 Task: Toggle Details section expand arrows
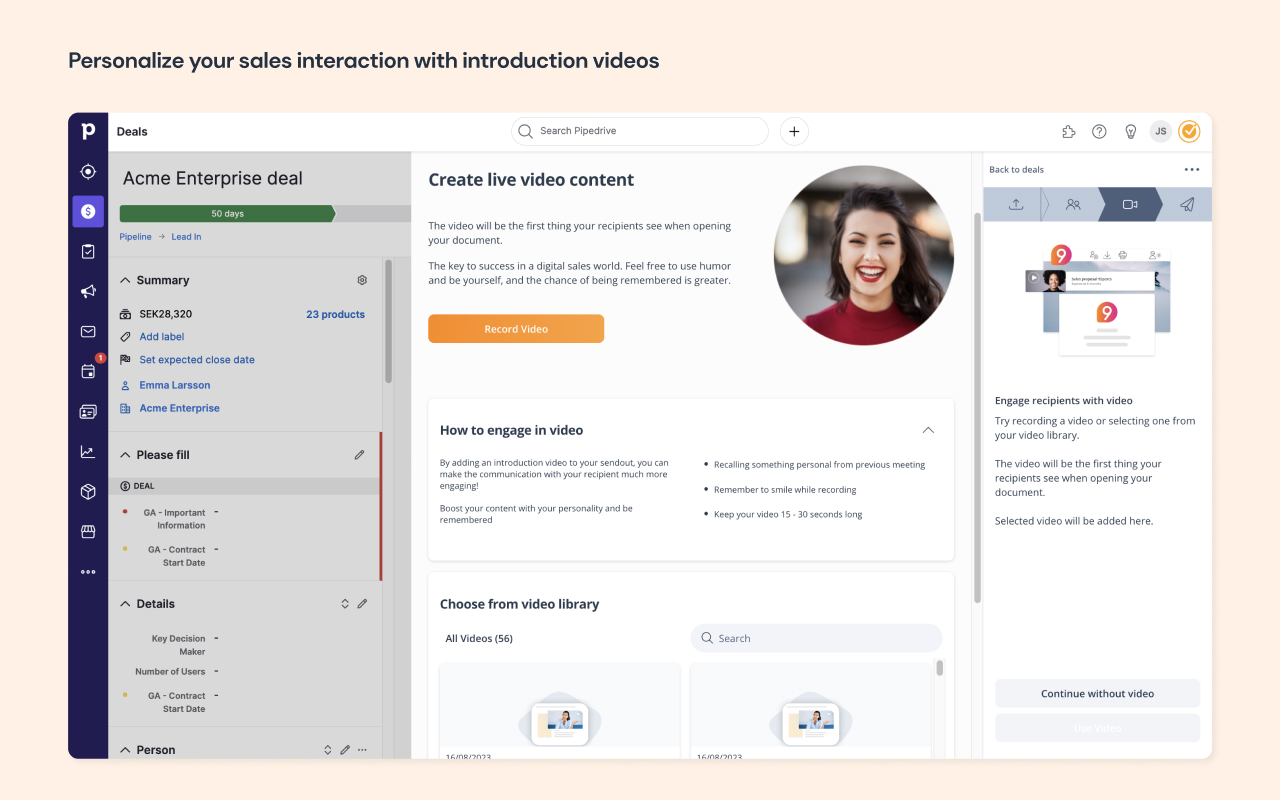pyautogui.click(x=345, y=604)
